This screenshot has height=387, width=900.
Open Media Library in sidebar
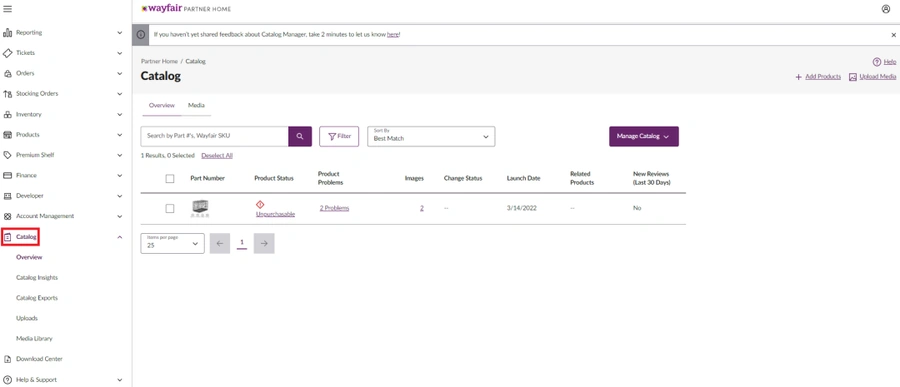coord(34,339)
